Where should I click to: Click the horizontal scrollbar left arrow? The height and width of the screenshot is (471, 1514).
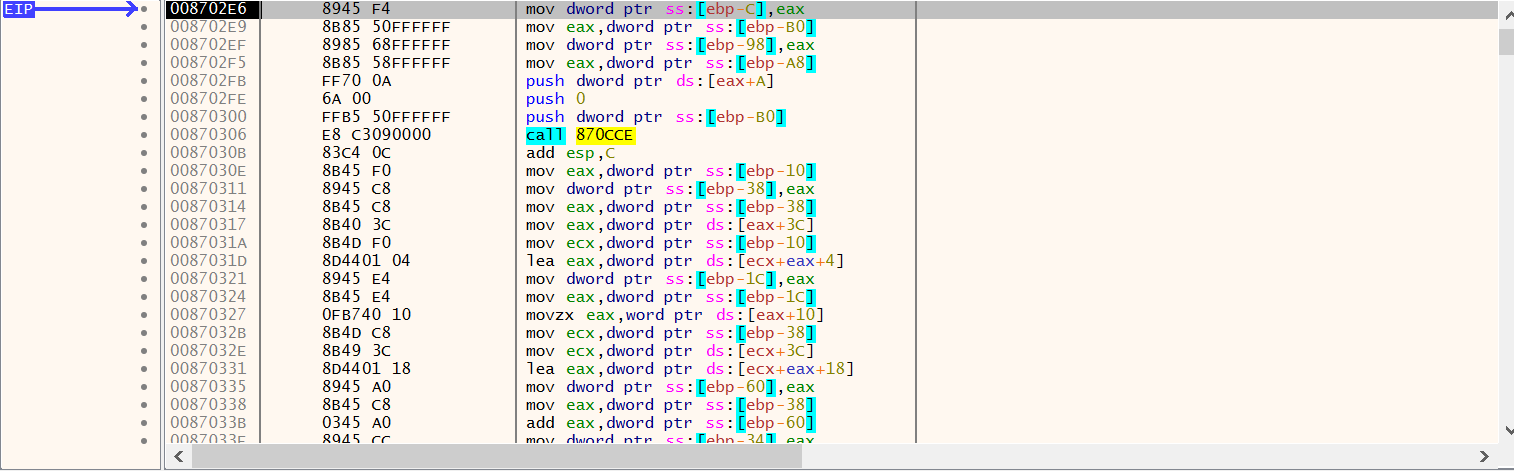click(178, 456)
